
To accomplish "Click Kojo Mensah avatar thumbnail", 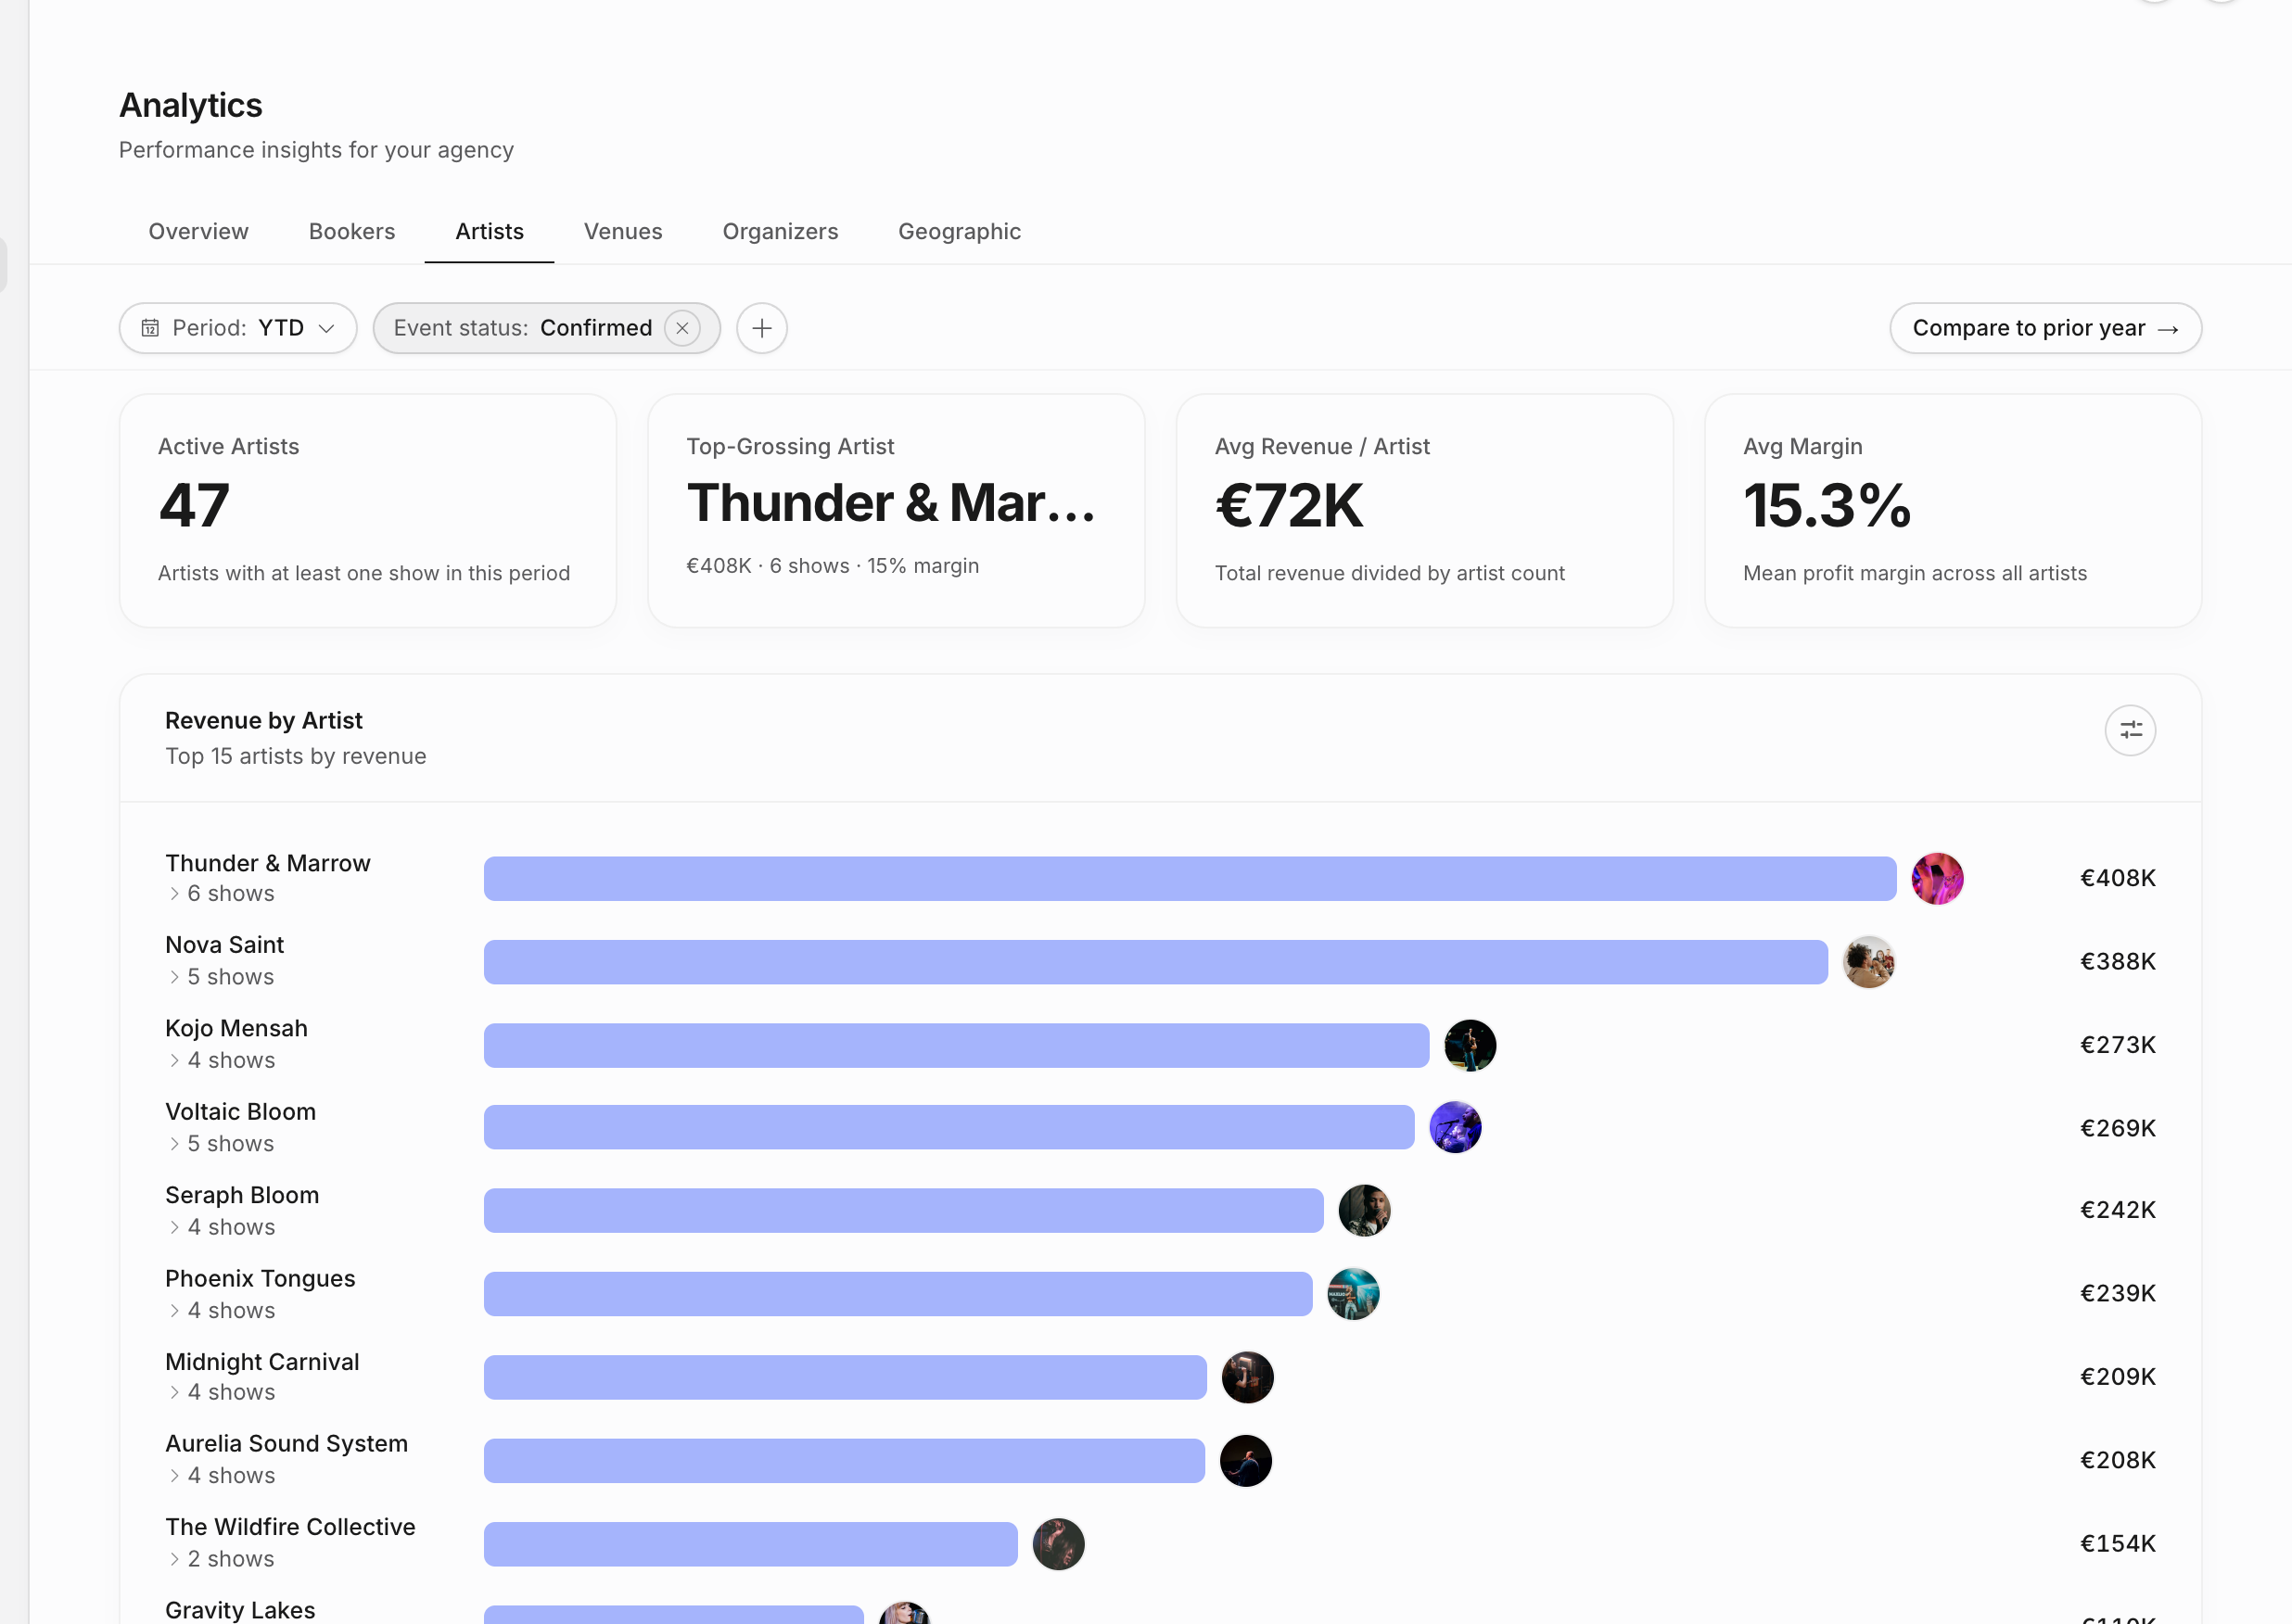I will tap(1469, 1045).
